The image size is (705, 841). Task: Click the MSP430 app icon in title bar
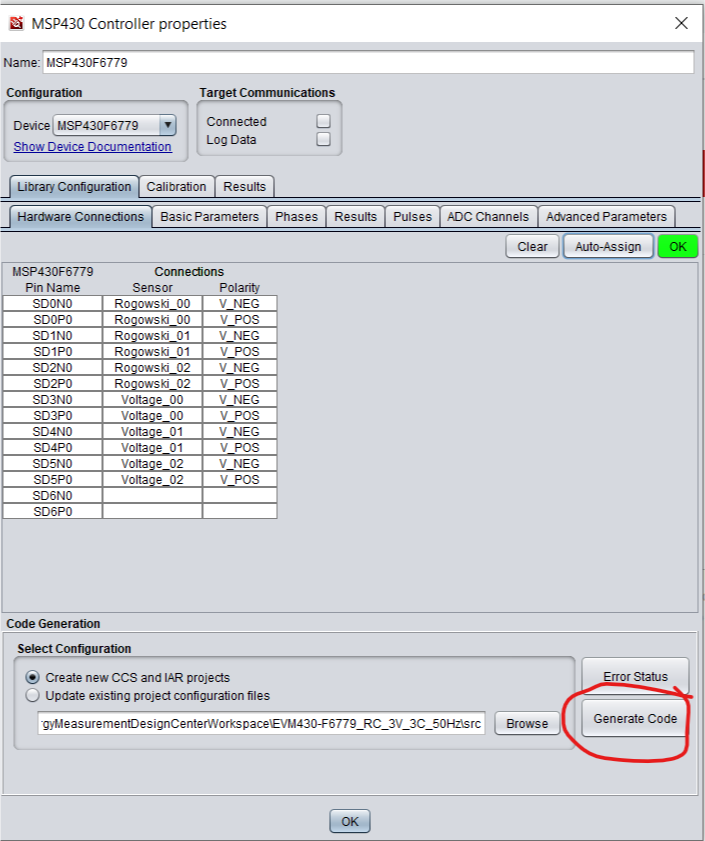17,24
